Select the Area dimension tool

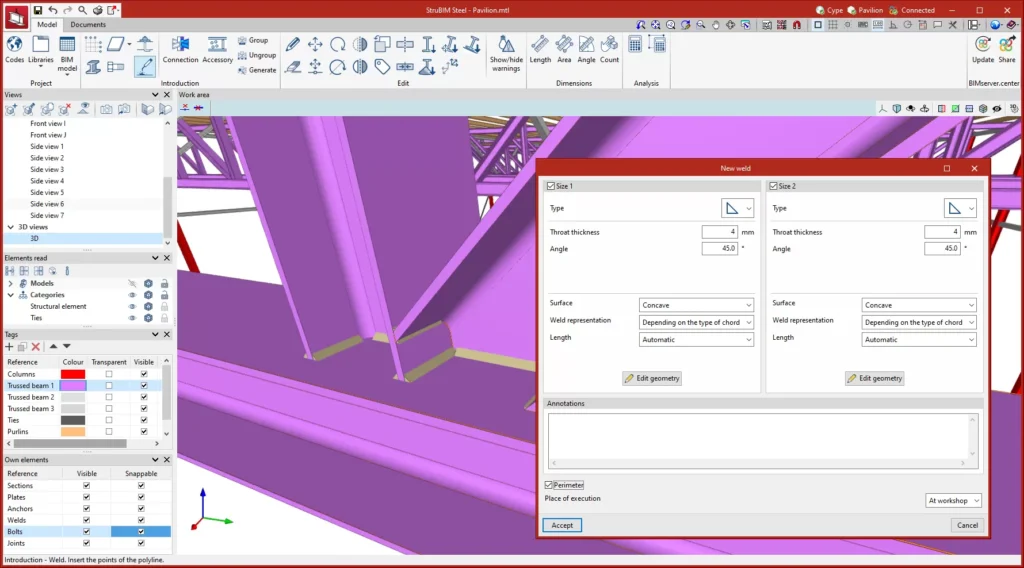[x=564, y=46]
